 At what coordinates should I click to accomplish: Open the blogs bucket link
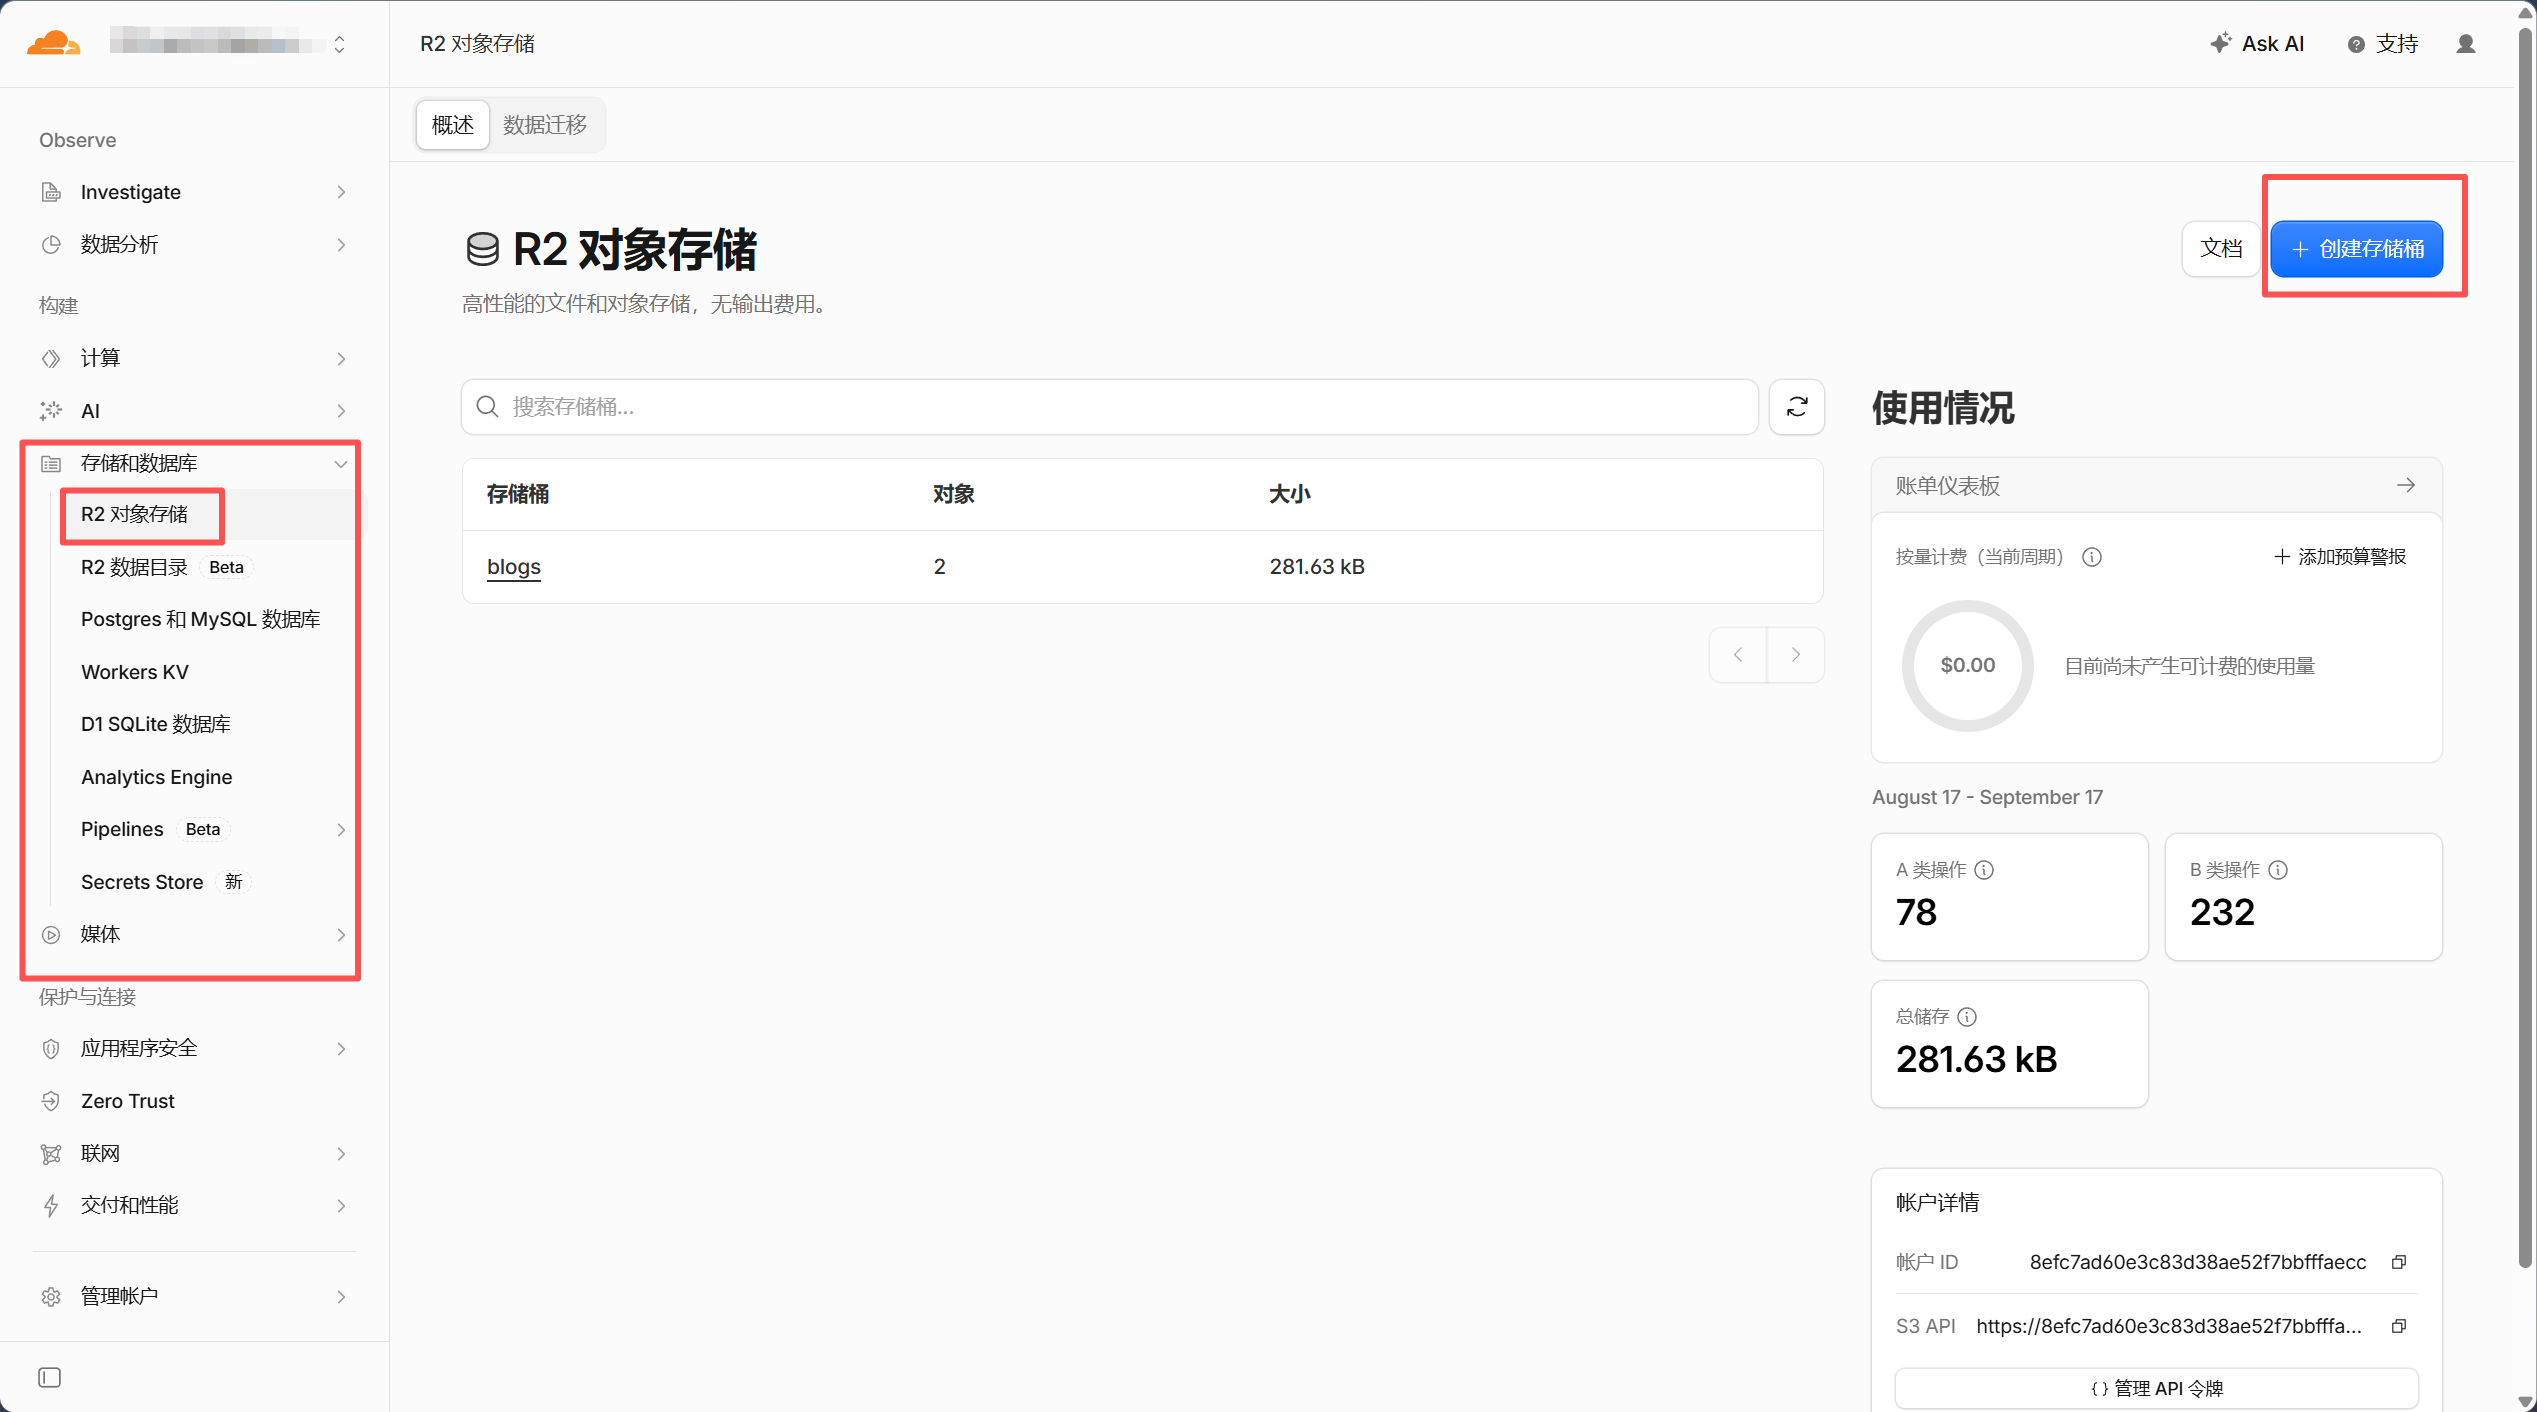click(514, 566)
